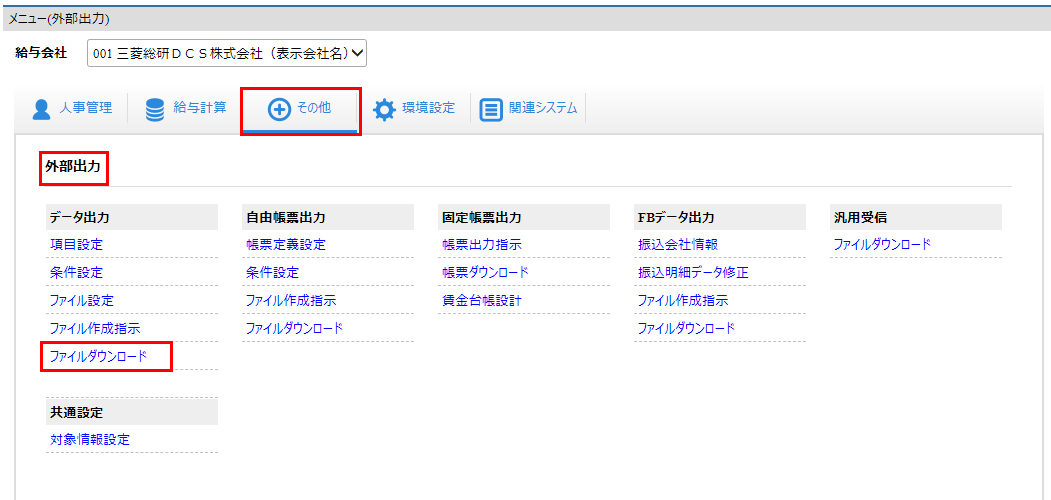Open ファイルダウンロード under 汎用受信
Image resolution: width=1051 pixels, height=500 pixels.
[882, 245]
